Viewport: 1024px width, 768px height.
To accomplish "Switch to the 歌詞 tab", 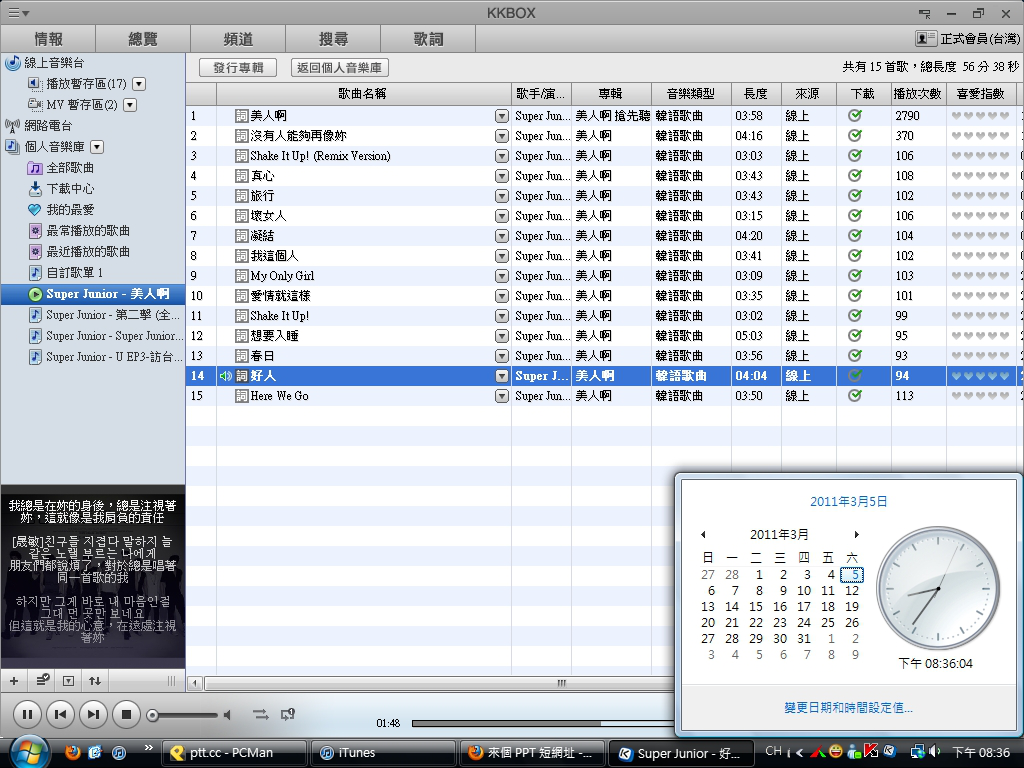I will 428,39.
